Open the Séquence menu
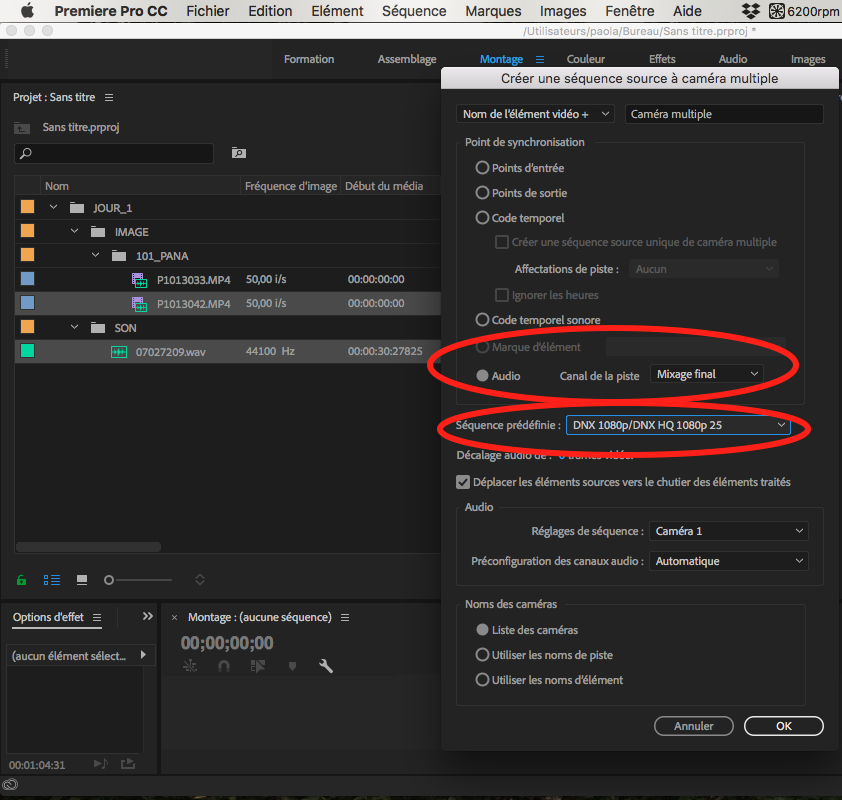The image size is (842, 800). pyautogui.click(x=413, y=11)
